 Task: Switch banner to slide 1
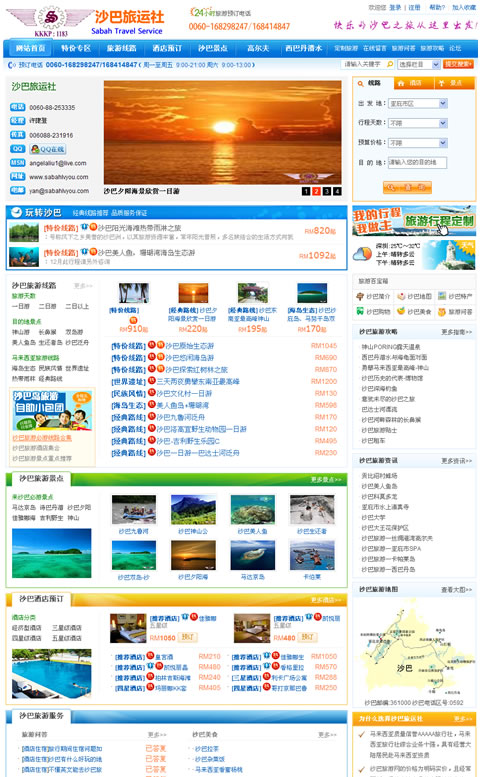pyautogui.click(x=306, y=191)
